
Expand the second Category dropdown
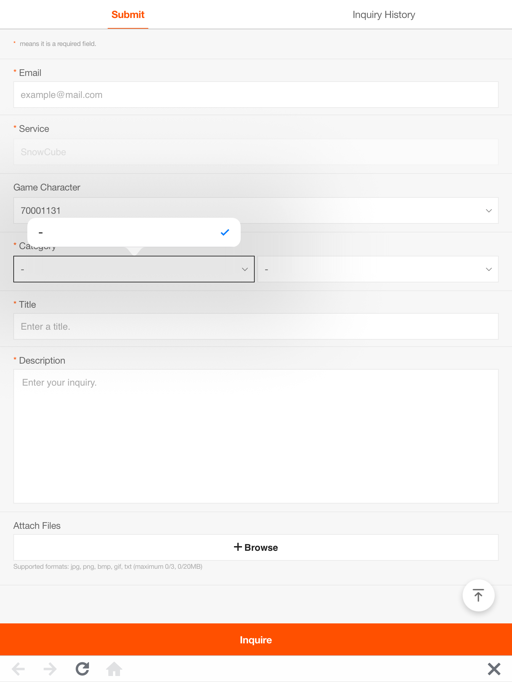click(378, 269)
